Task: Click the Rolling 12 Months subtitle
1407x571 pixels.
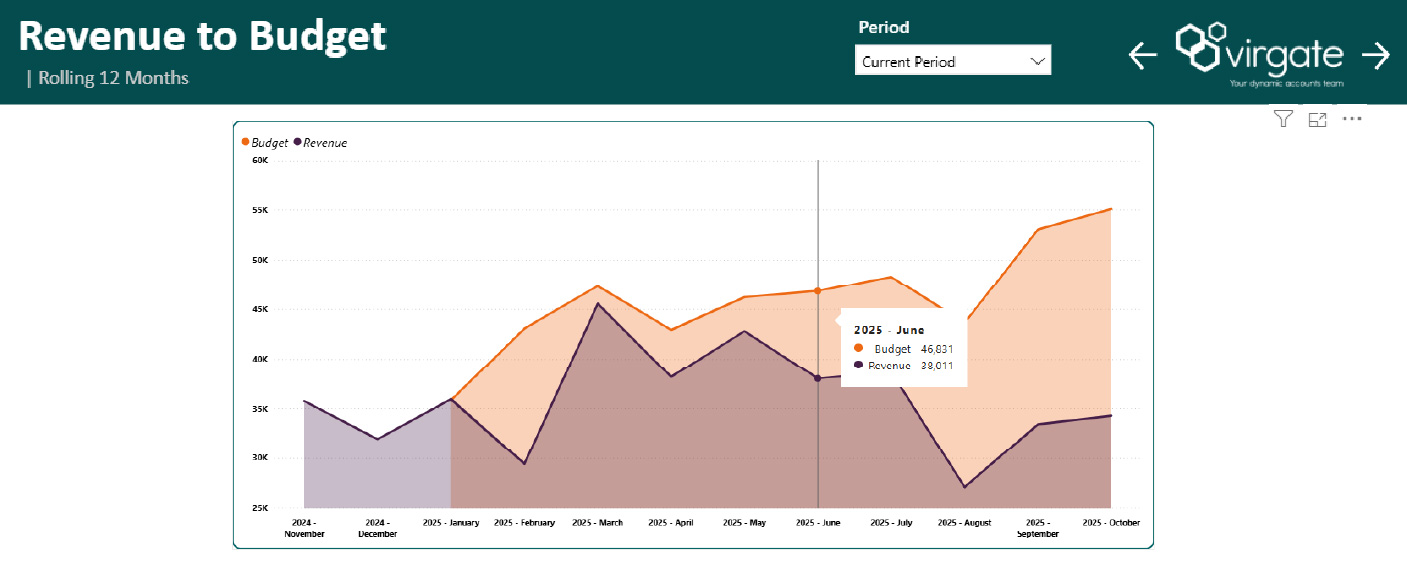Action: (x=112, y=78)
